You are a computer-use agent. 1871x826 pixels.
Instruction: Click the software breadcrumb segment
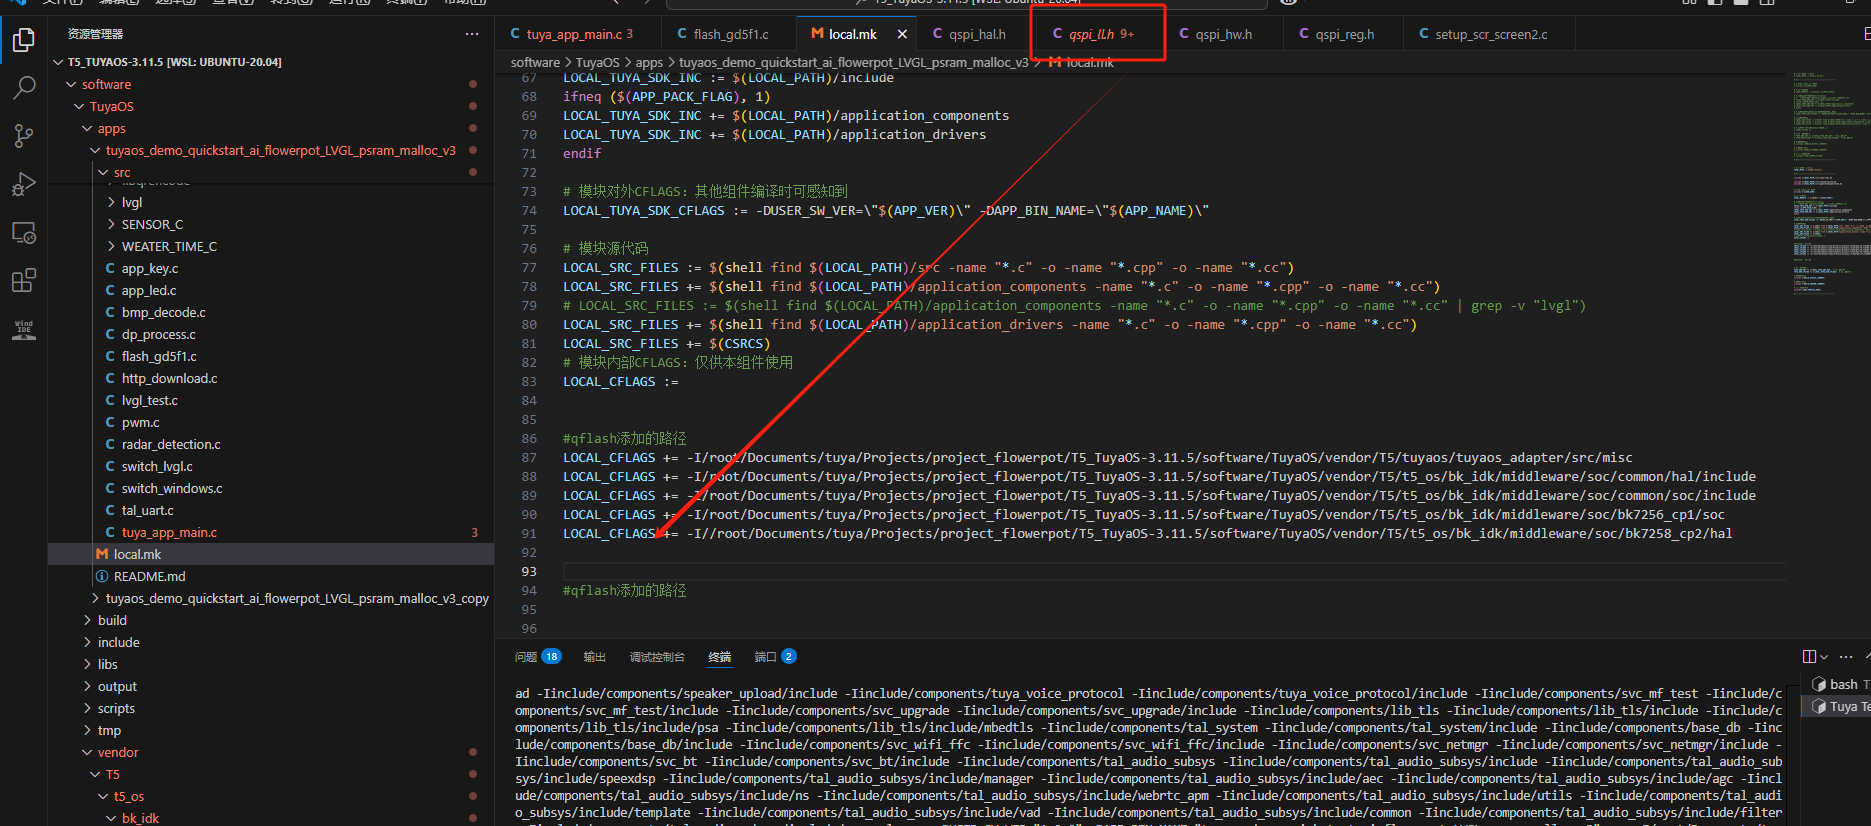click(535, 62)
